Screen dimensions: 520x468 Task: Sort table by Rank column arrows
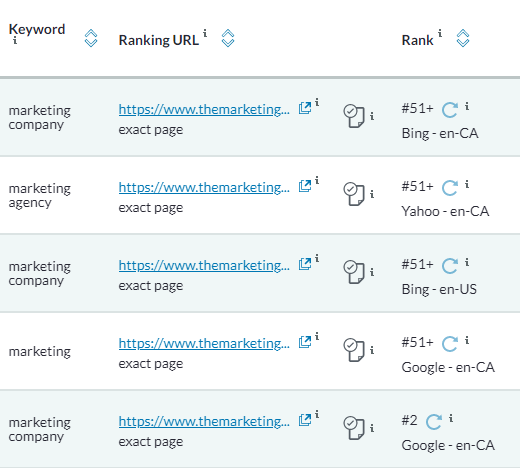pos(463,38)
